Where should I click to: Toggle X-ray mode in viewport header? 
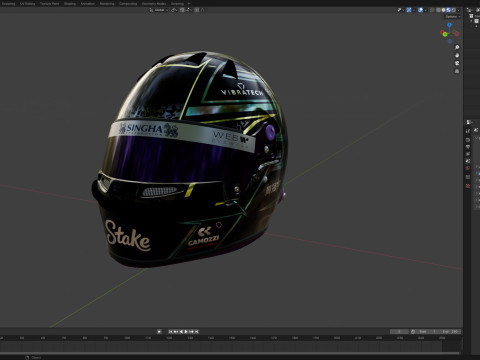point(432,10)
